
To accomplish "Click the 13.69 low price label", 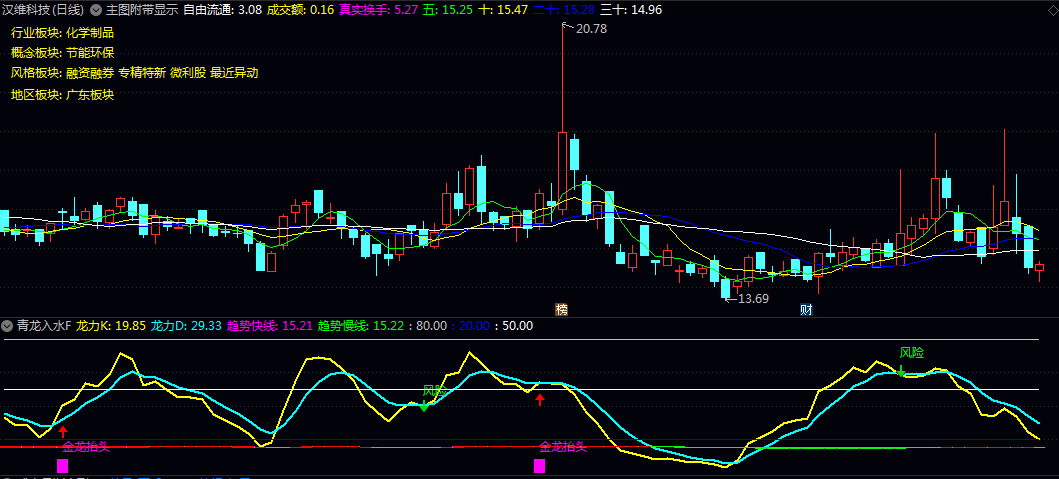I will [752, 299].
